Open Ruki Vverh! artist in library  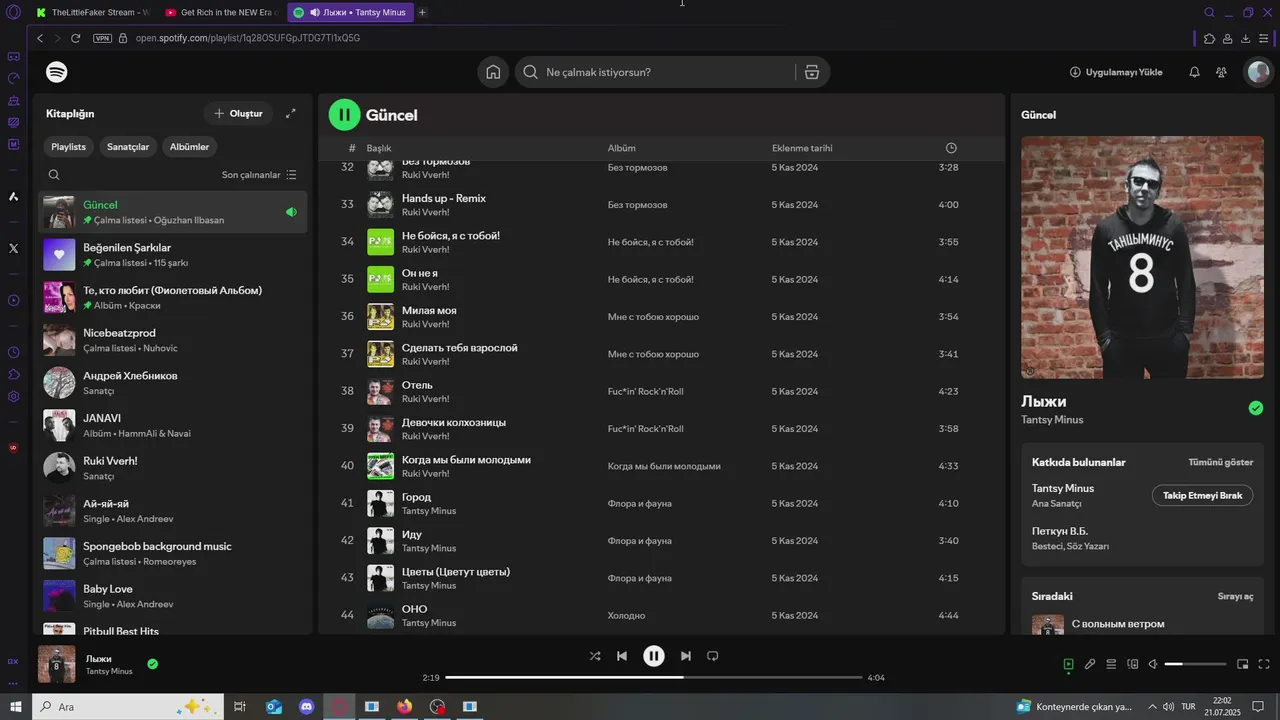174,467
